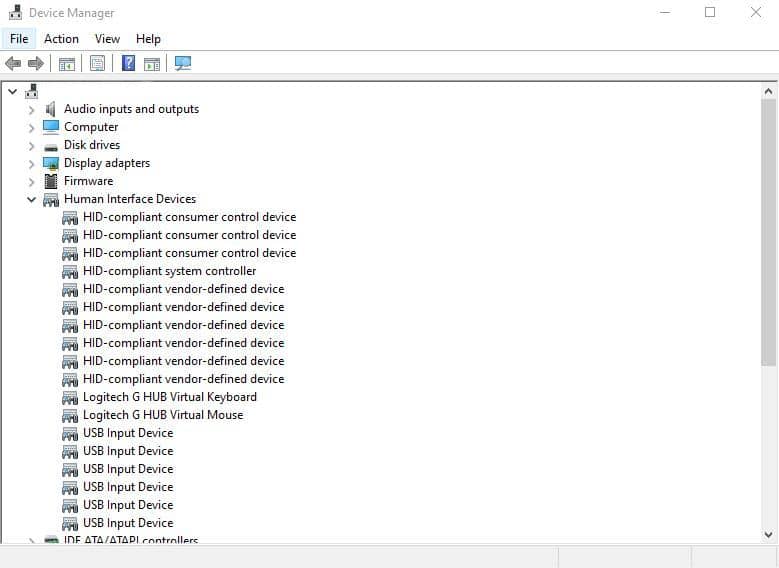Click Scan for hardware changes monitor icon

183,63
